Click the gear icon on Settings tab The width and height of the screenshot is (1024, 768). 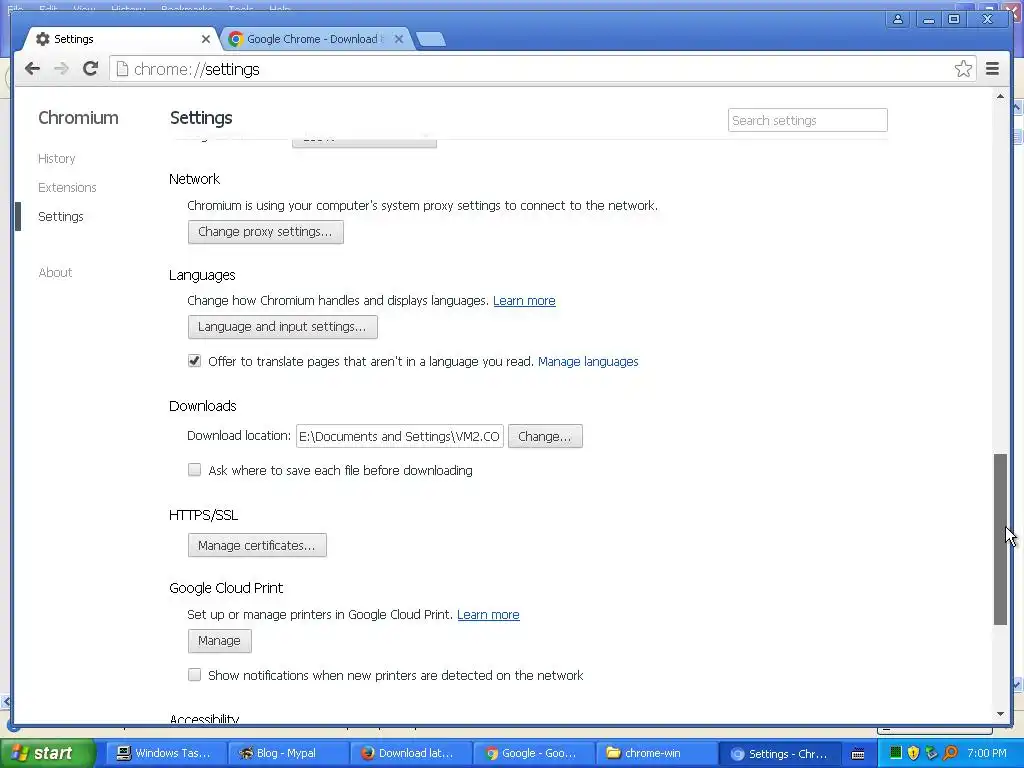coord(42,39)
